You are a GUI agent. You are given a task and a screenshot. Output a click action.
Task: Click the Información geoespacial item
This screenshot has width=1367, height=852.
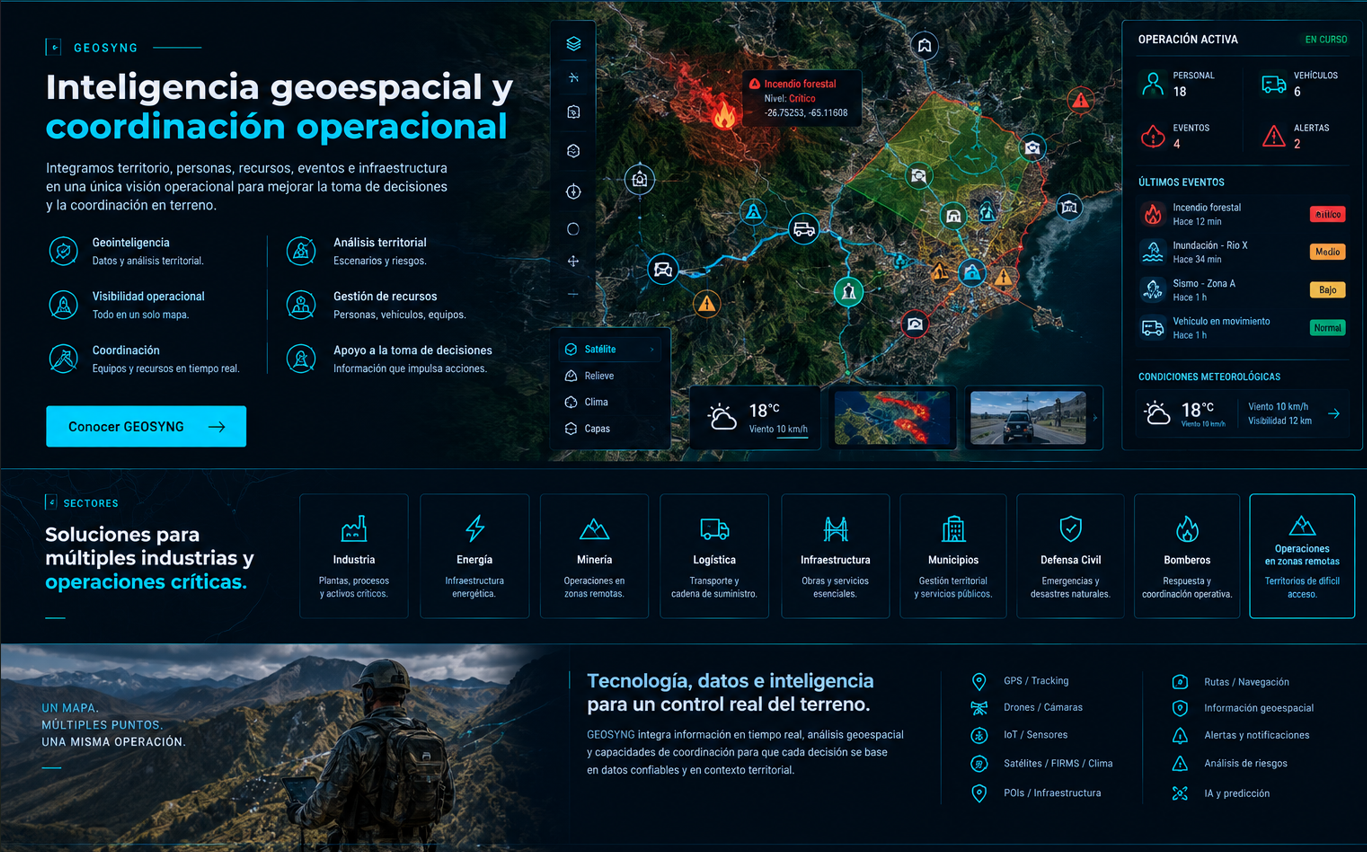tap(1243, 708)
